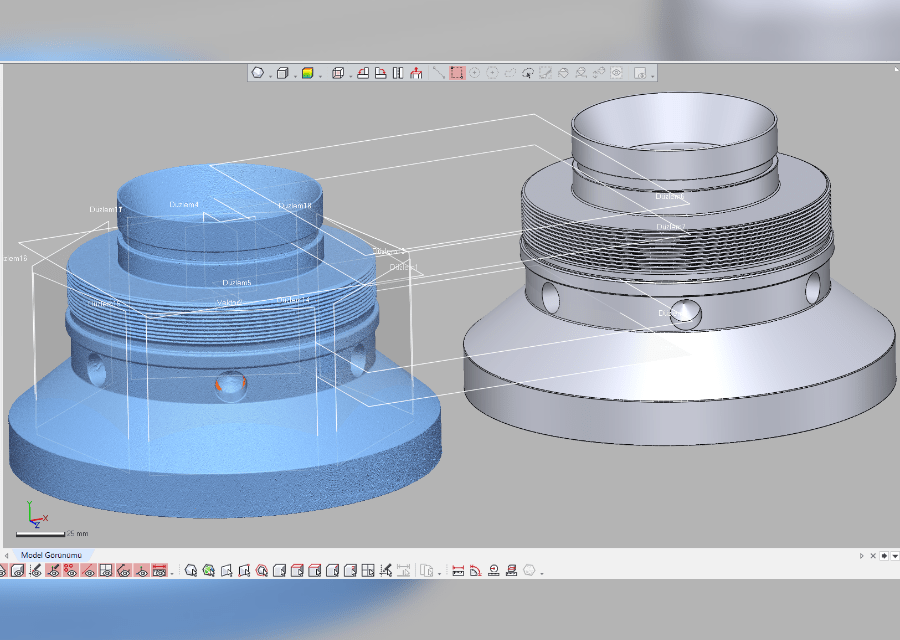The height and width of the screenshot is (640, 900).
Task: Select the measure radius tool
Action: [x=494, y=571]
